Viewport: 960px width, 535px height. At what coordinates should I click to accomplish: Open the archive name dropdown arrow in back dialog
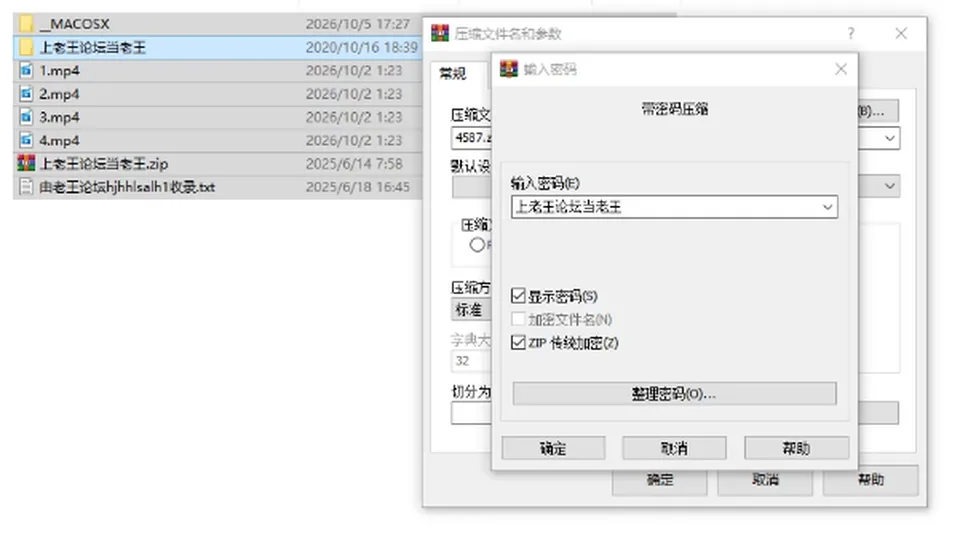[890, 138]
